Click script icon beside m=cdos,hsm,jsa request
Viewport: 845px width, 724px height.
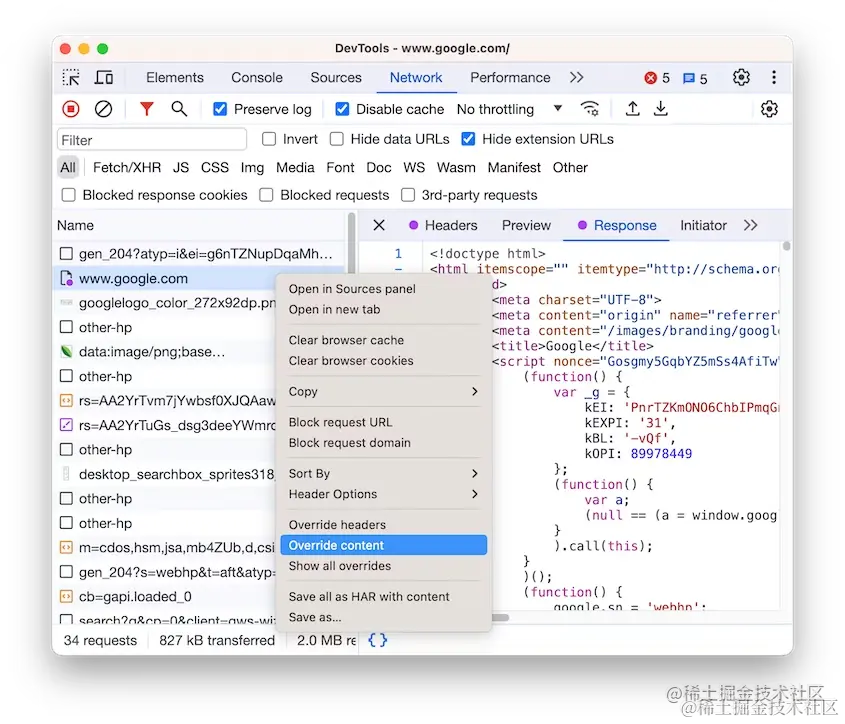pyautogui.click(x=66, y=547)
